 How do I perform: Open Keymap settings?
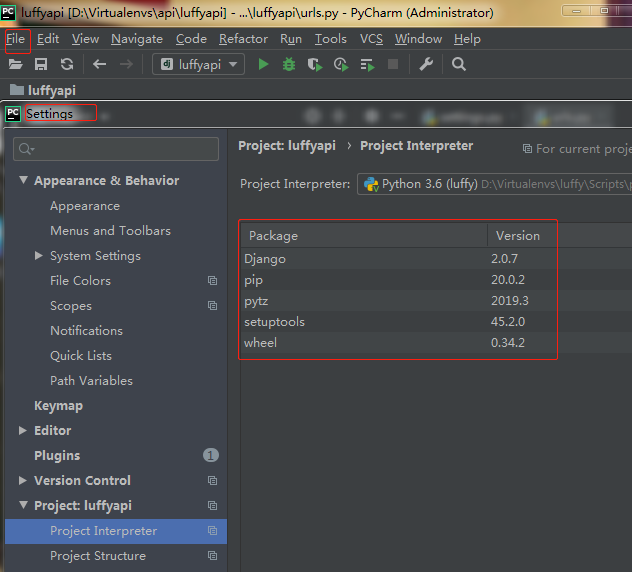pyautogui.click(x=58, y=406)
